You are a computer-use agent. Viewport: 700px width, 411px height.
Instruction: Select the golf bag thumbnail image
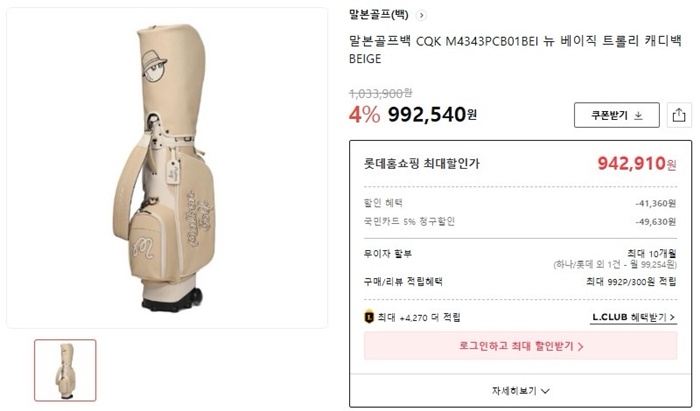(x=65, y=370)
